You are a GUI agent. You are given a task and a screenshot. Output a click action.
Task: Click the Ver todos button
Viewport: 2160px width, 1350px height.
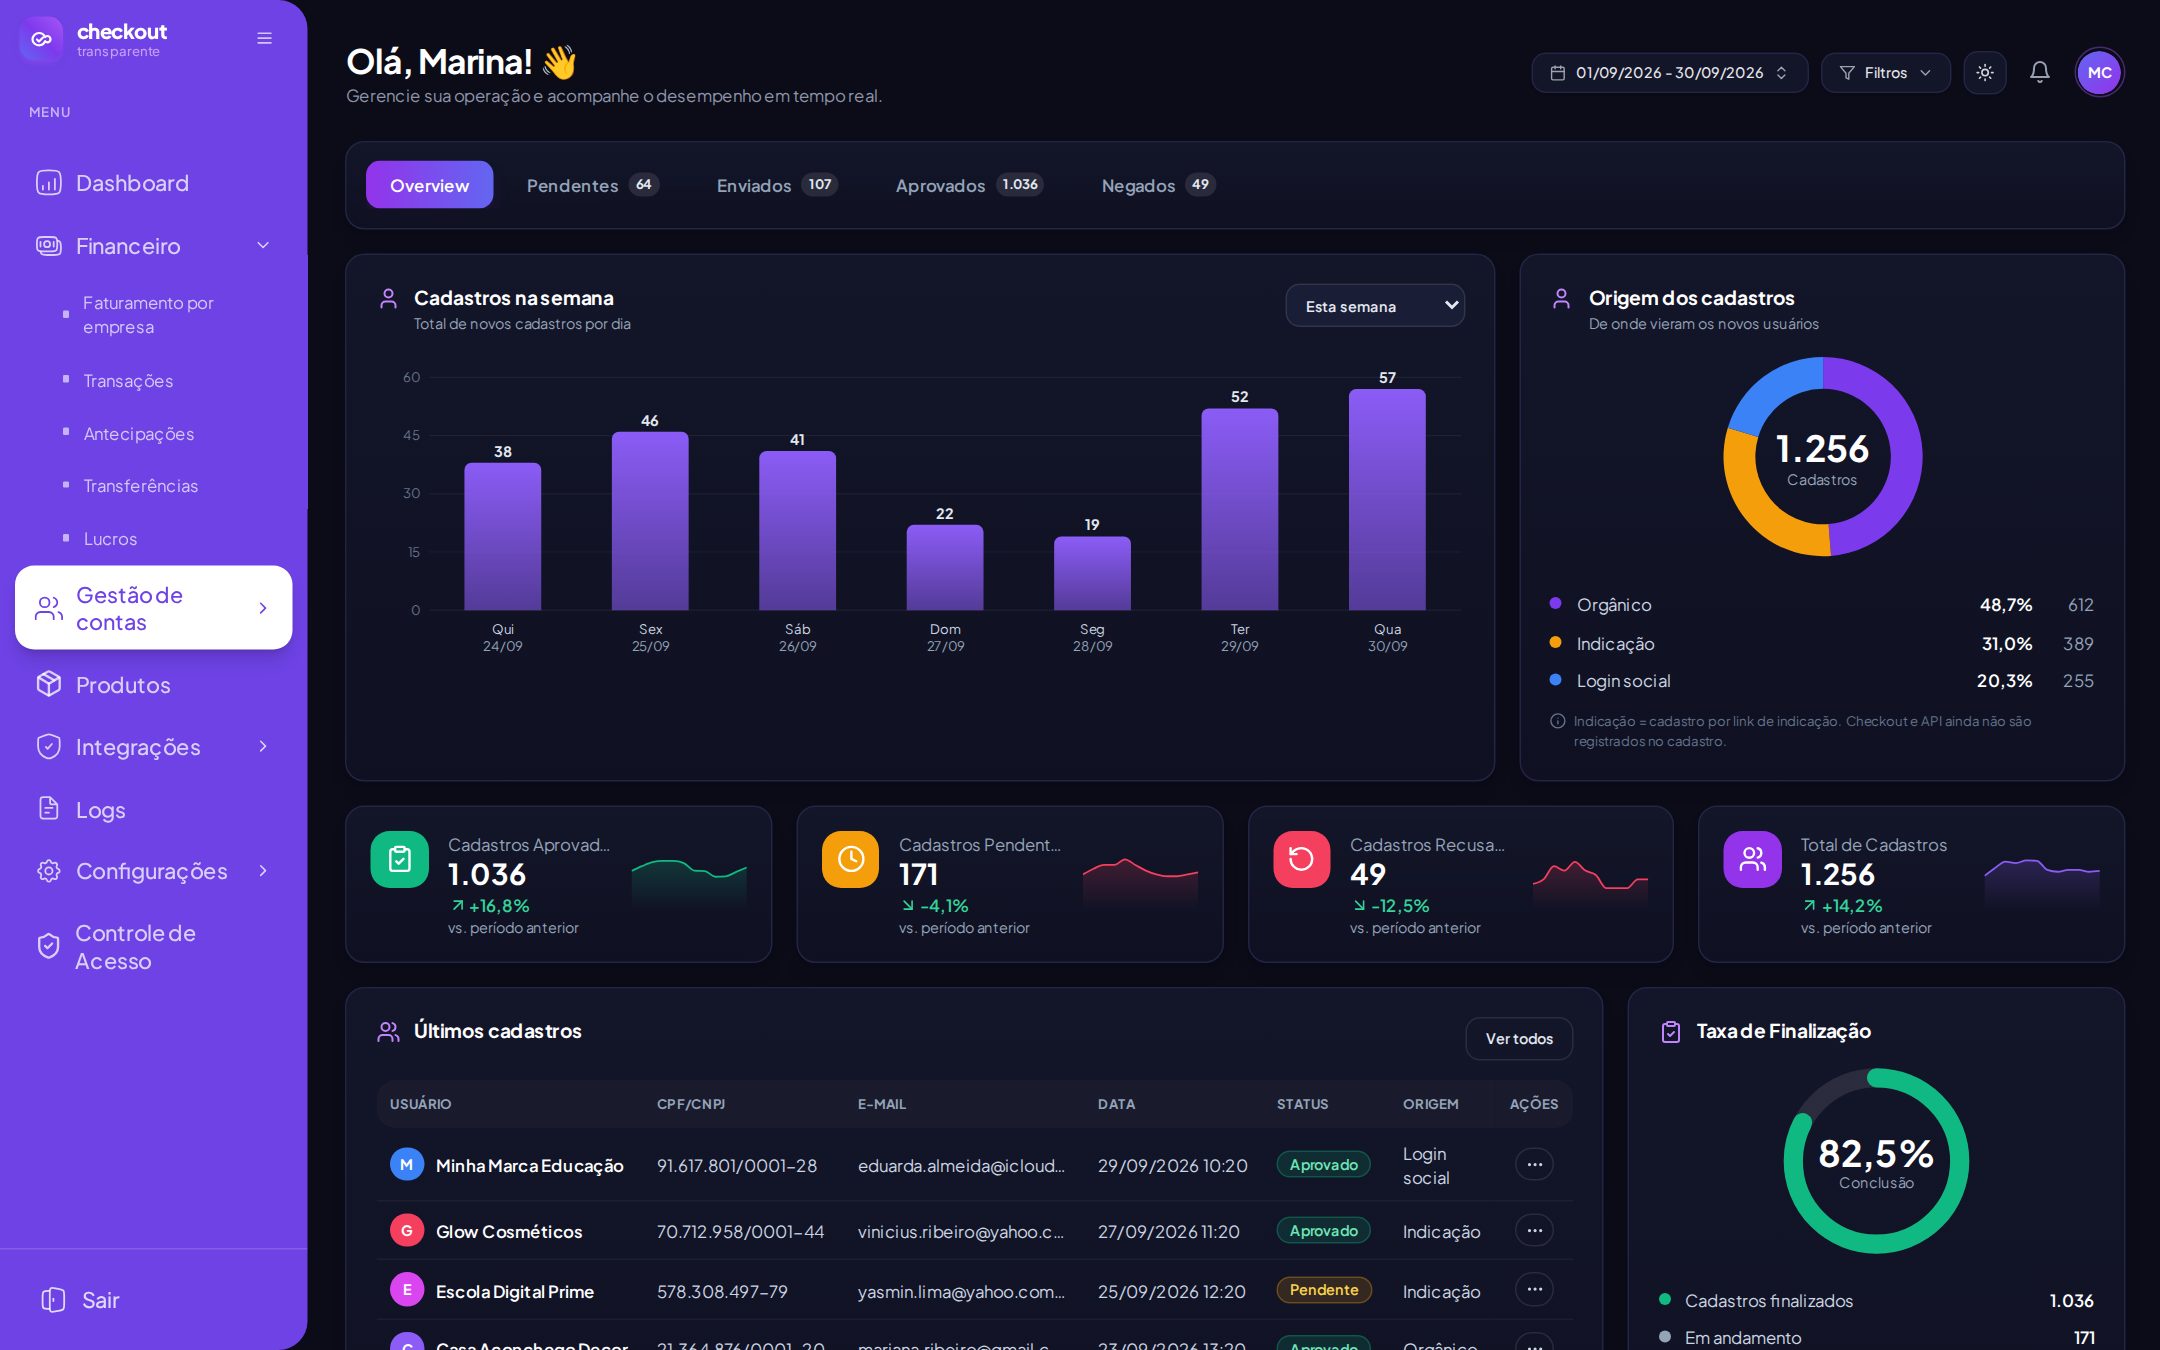tap(1518, 1038)
